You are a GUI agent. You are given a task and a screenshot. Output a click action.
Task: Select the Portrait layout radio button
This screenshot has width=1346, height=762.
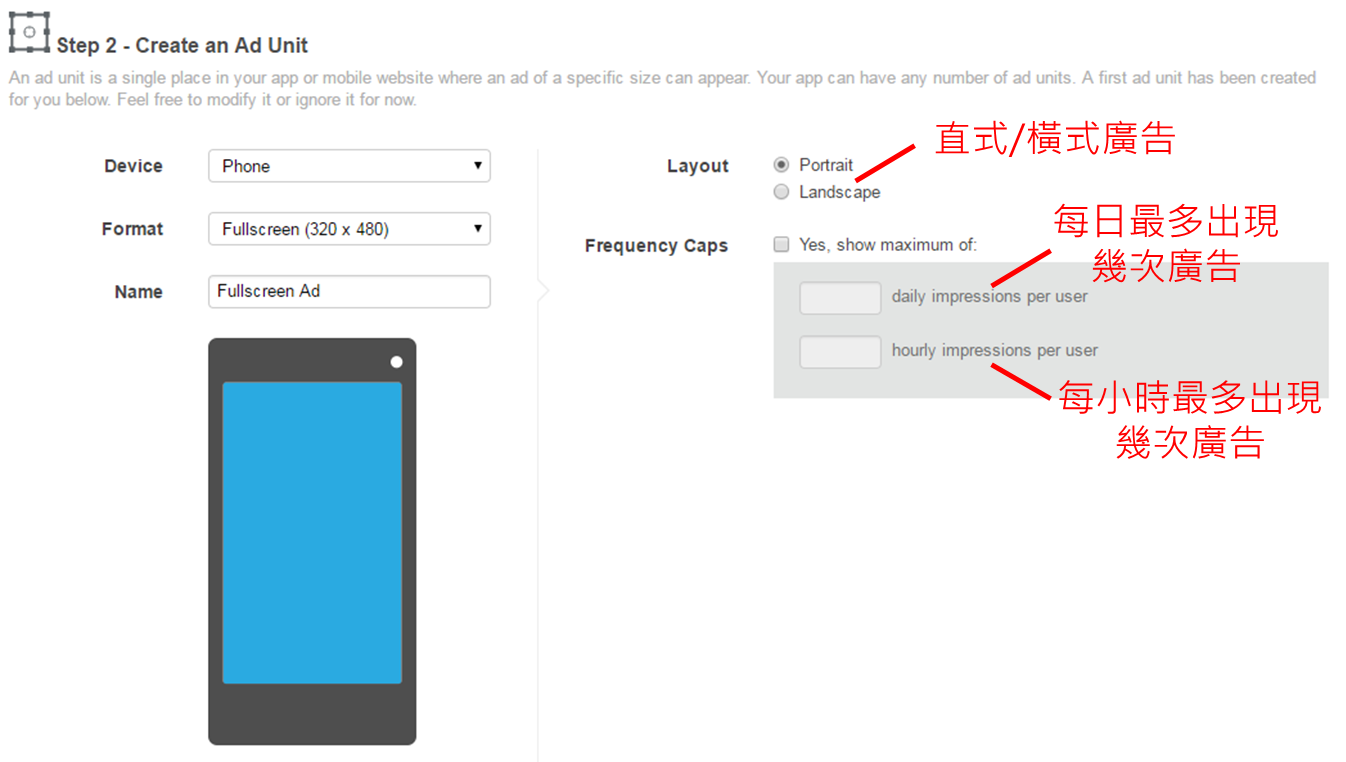coord(782,165)
